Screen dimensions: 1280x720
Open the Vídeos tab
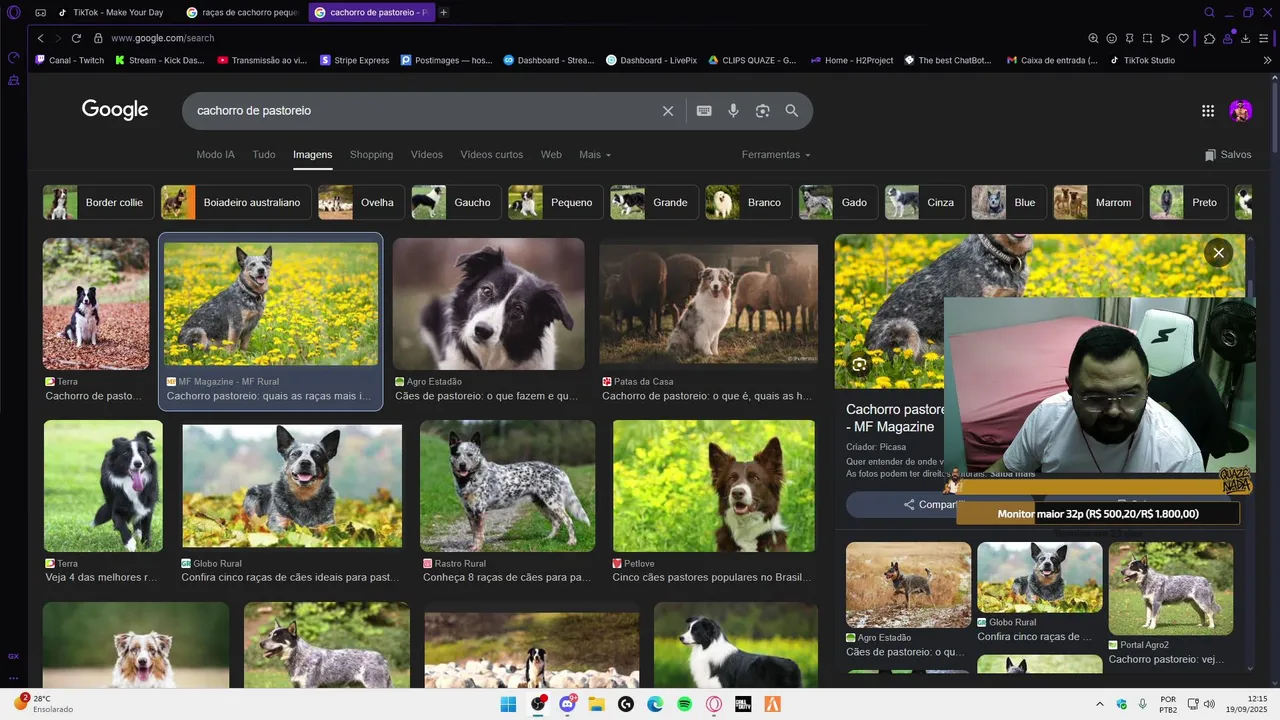[x=427, y=155]
